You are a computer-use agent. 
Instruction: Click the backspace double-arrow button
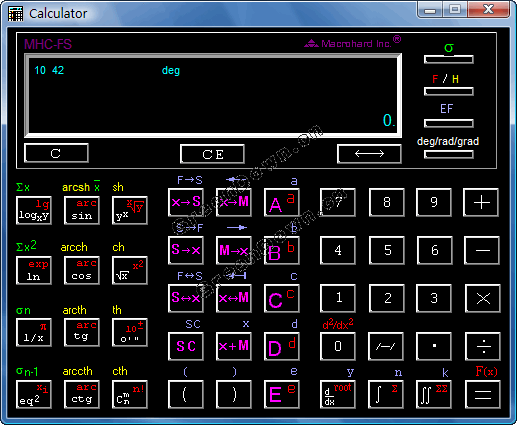369,154
